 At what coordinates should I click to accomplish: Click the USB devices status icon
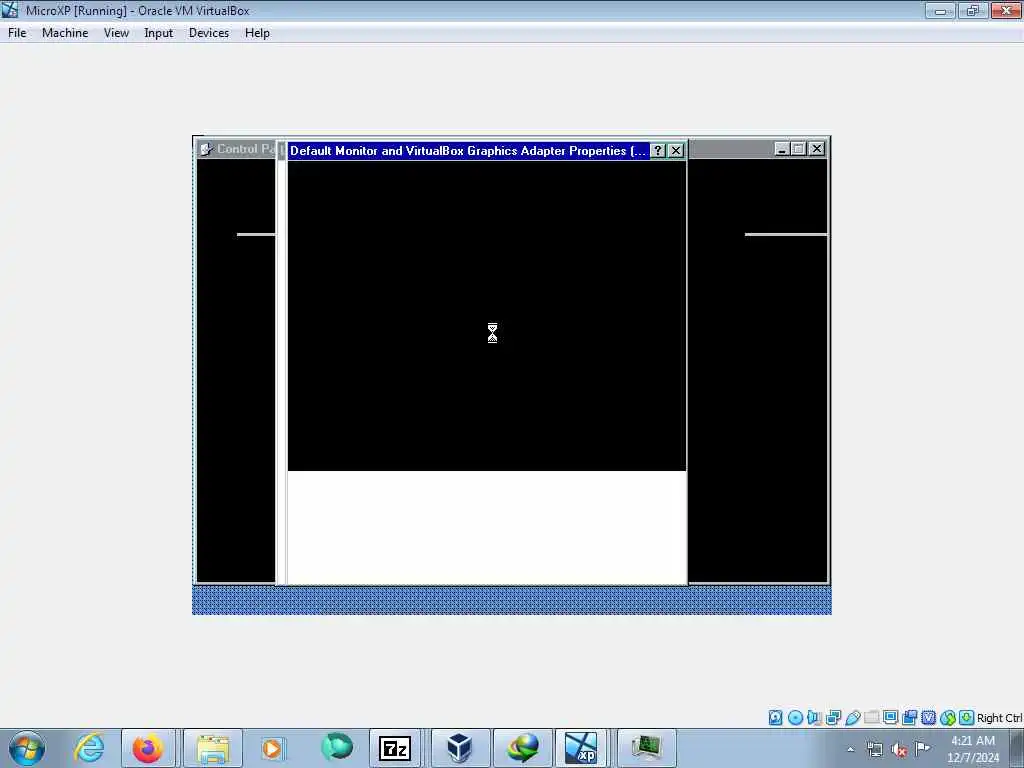click(852, 718)
